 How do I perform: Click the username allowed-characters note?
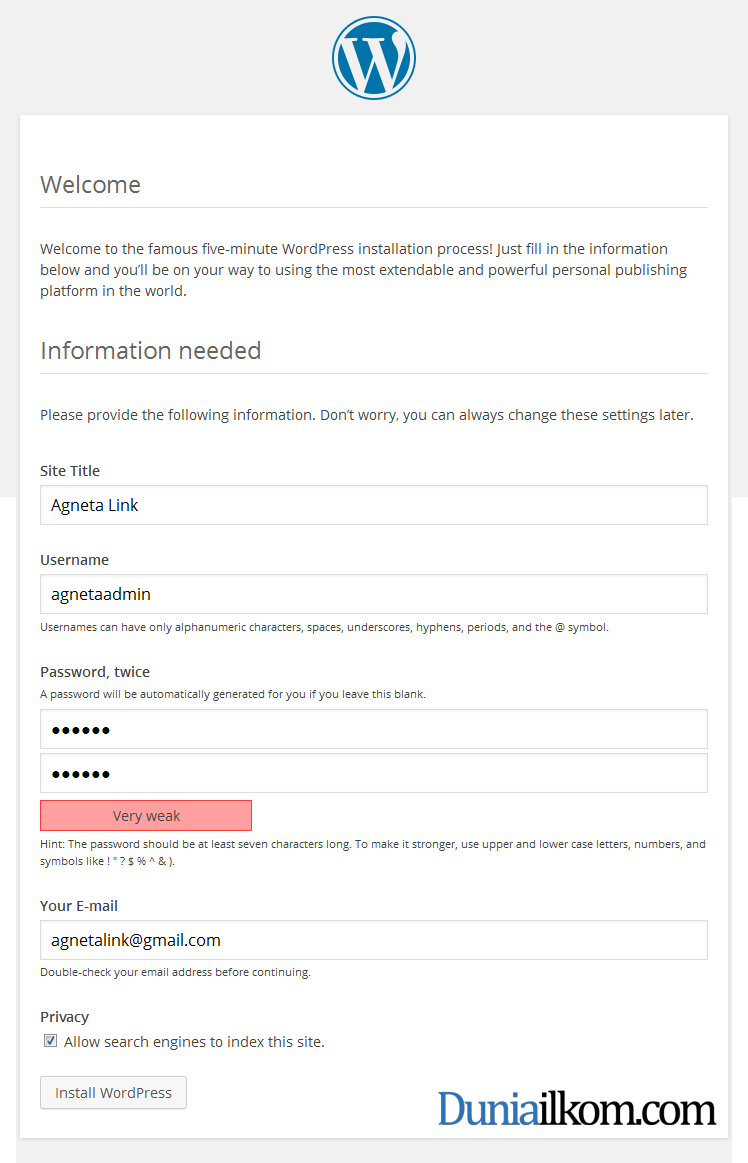point(324,627)
